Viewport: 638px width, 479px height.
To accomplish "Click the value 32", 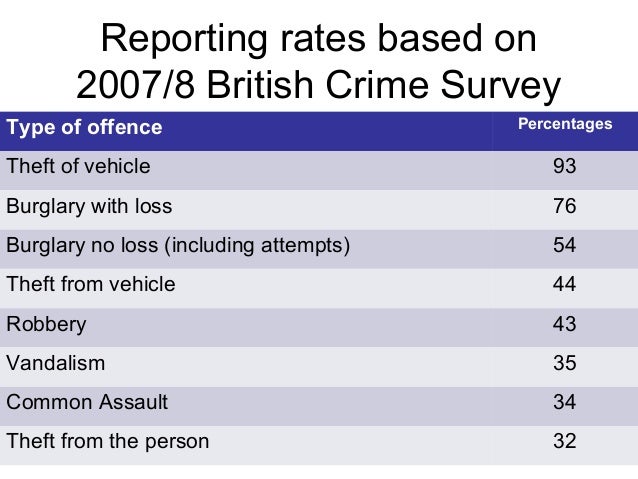I will coord(564,441).
